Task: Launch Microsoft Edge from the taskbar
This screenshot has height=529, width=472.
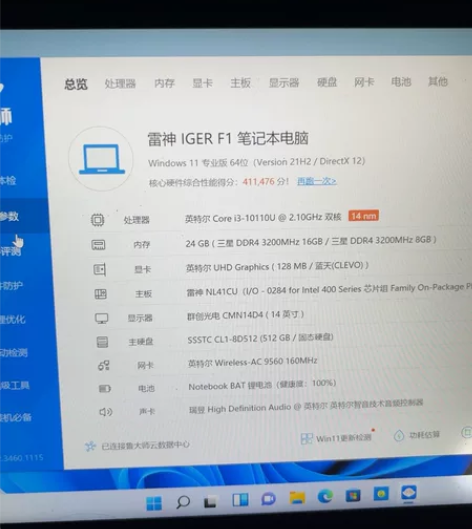Action: (x=325, y=496)
